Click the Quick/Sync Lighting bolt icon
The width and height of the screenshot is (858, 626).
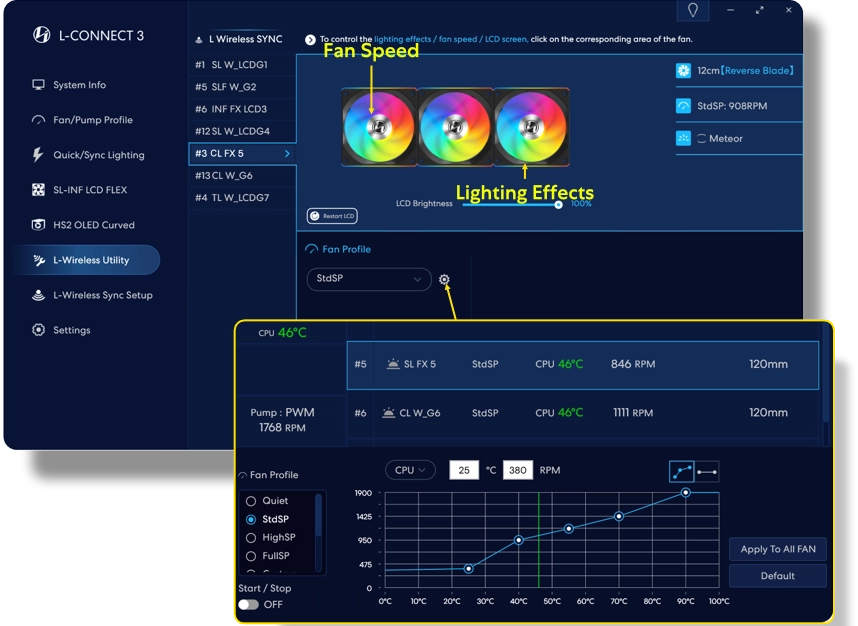click(38, 155)
